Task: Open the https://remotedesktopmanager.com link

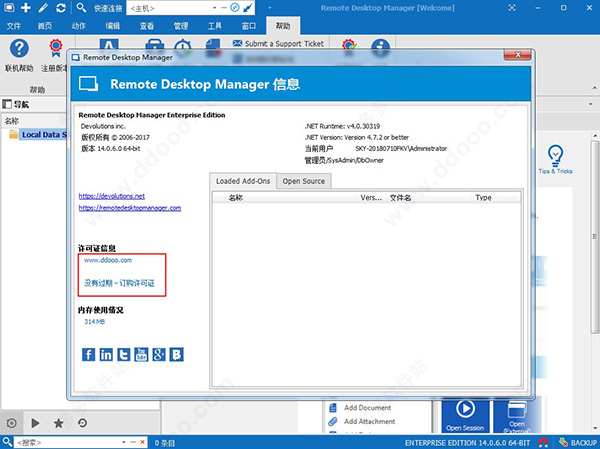Action: tap(130, 208)
